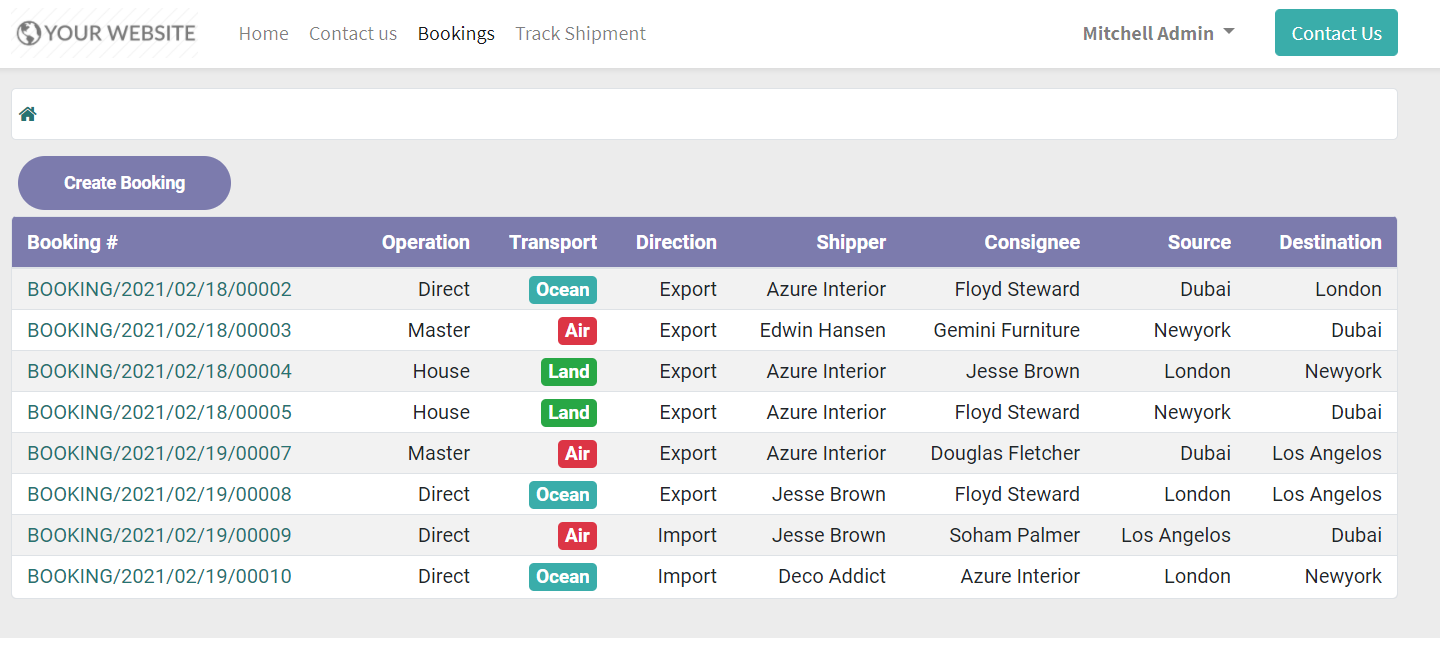
Task: Click the Ocean badge in booking 00010 row
Action: pos(562,577)
